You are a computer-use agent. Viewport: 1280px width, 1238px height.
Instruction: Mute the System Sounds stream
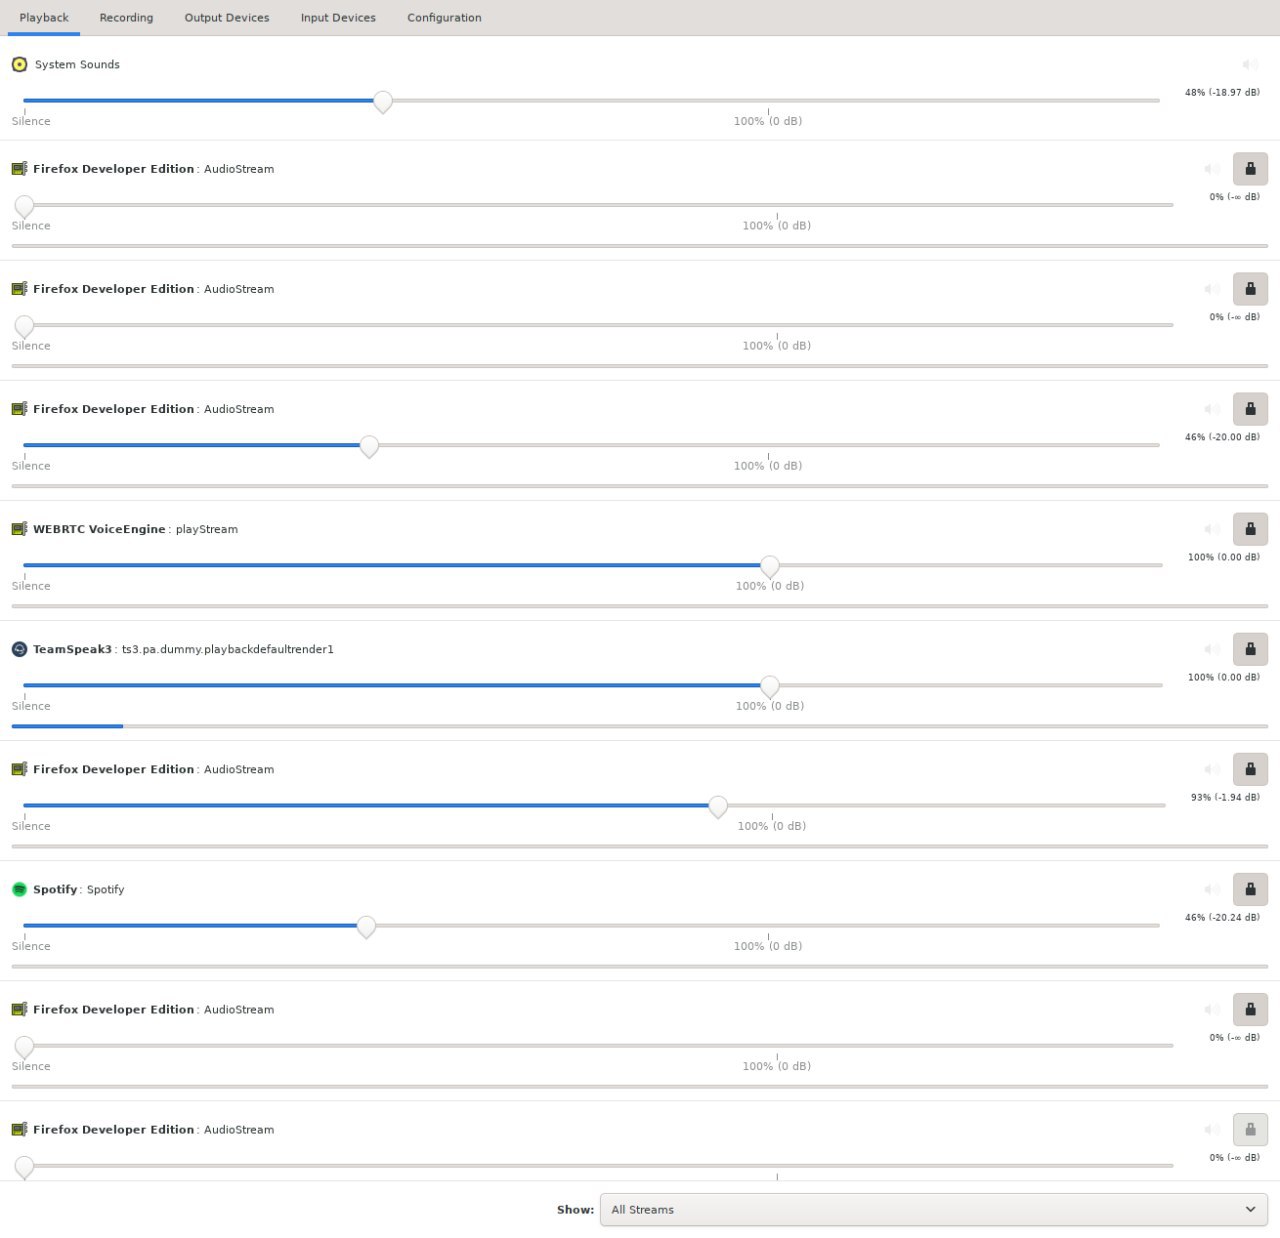[1250, 64]
